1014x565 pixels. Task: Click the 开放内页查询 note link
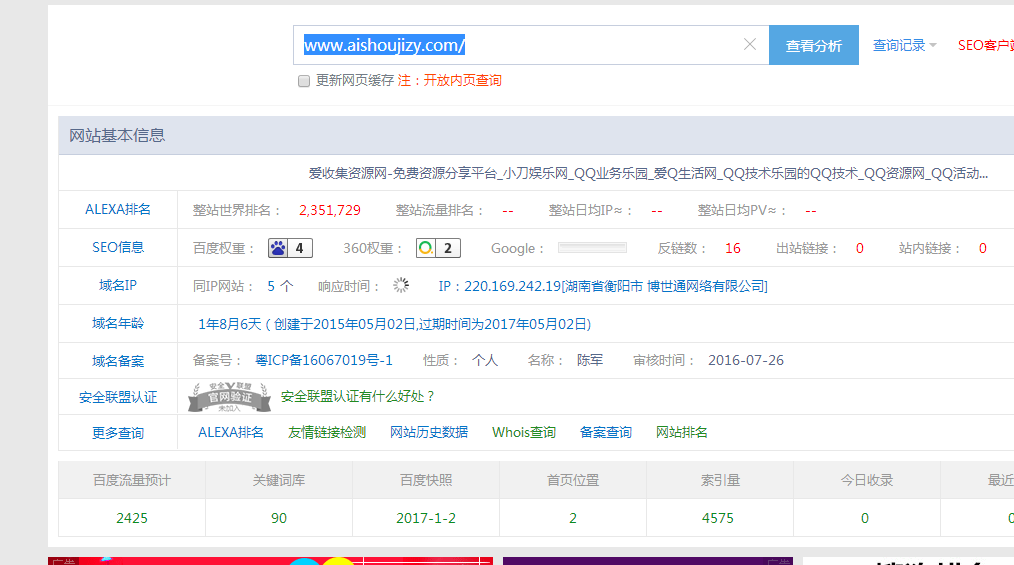462,80
